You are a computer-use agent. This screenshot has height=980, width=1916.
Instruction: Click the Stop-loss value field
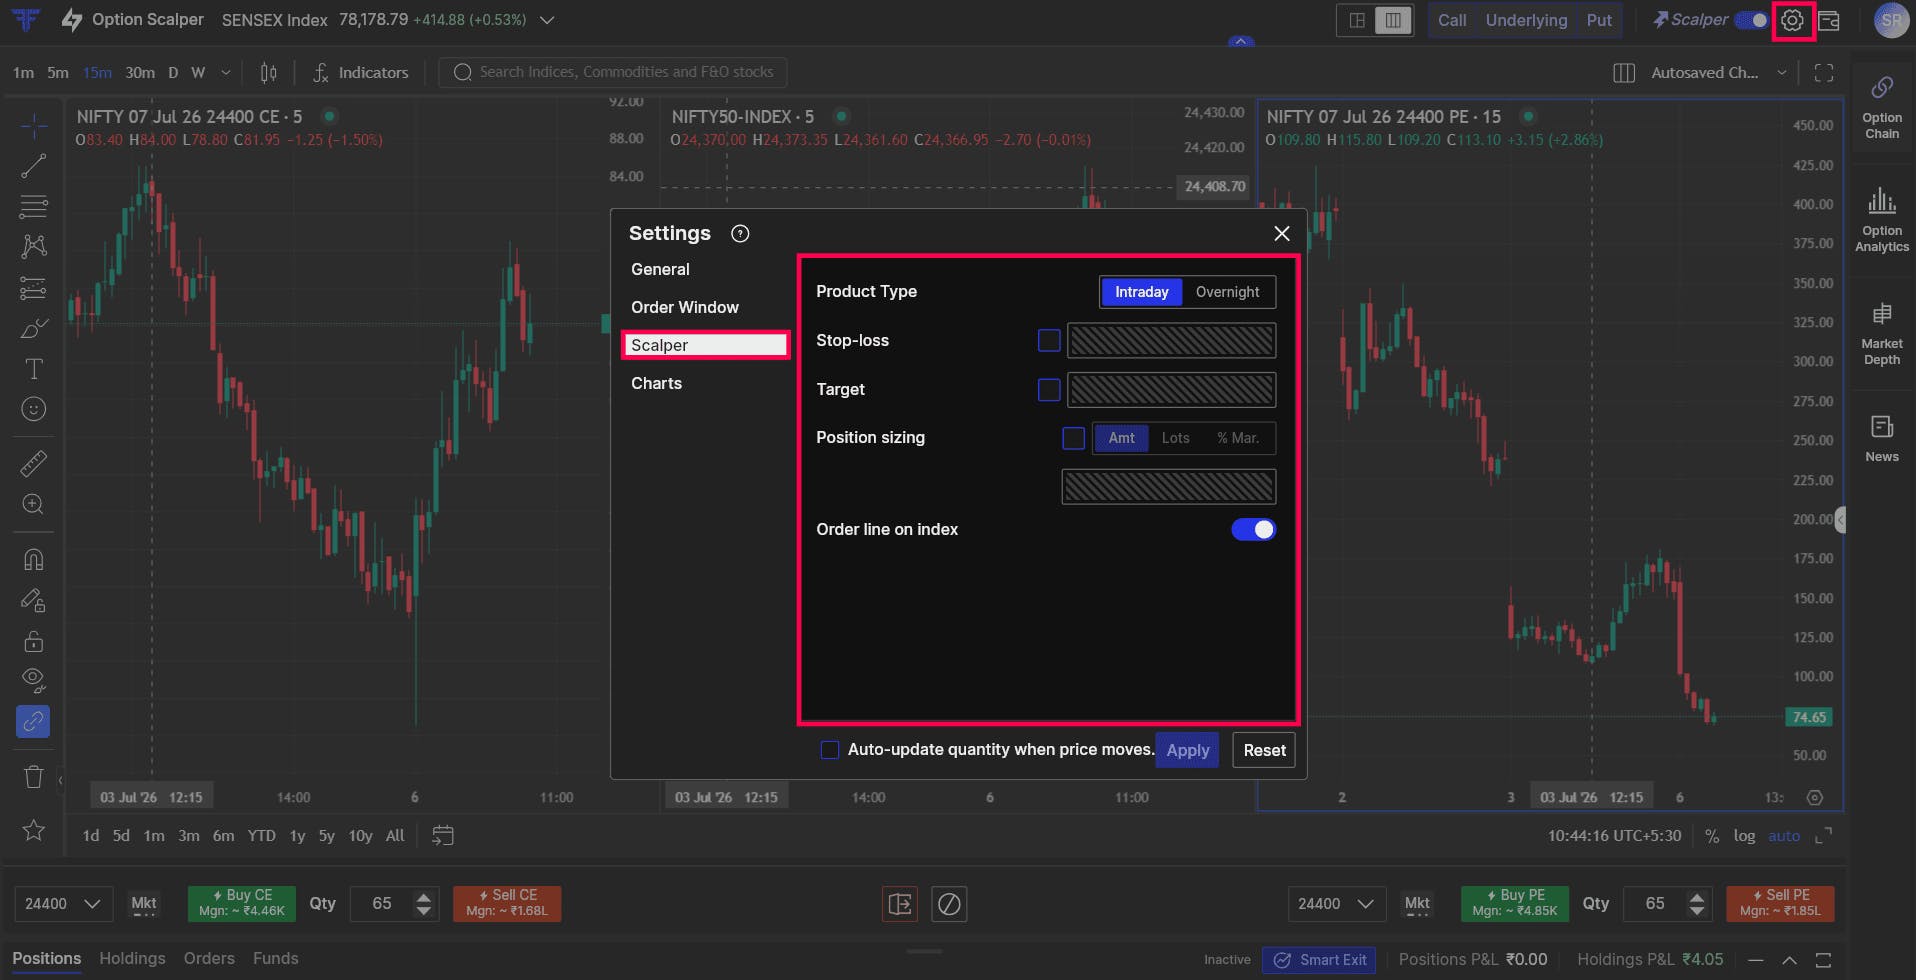1171,341
